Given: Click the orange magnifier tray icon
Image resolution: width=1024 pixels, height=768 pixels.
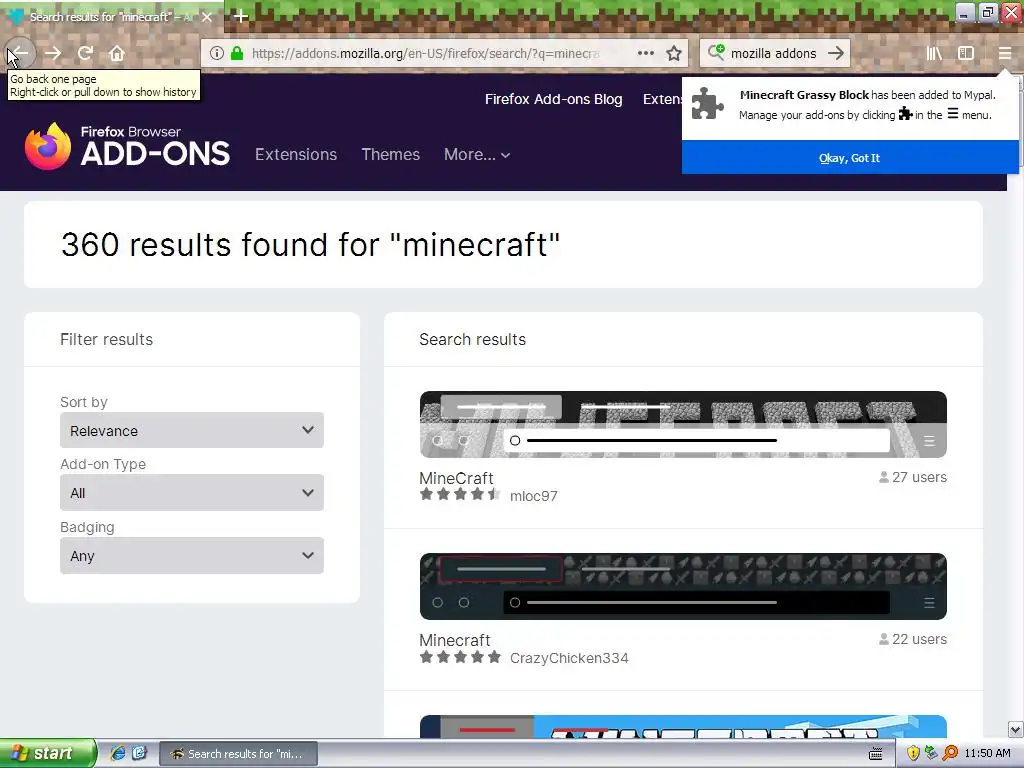Looking at the screenshot, I should coord(950,754).
